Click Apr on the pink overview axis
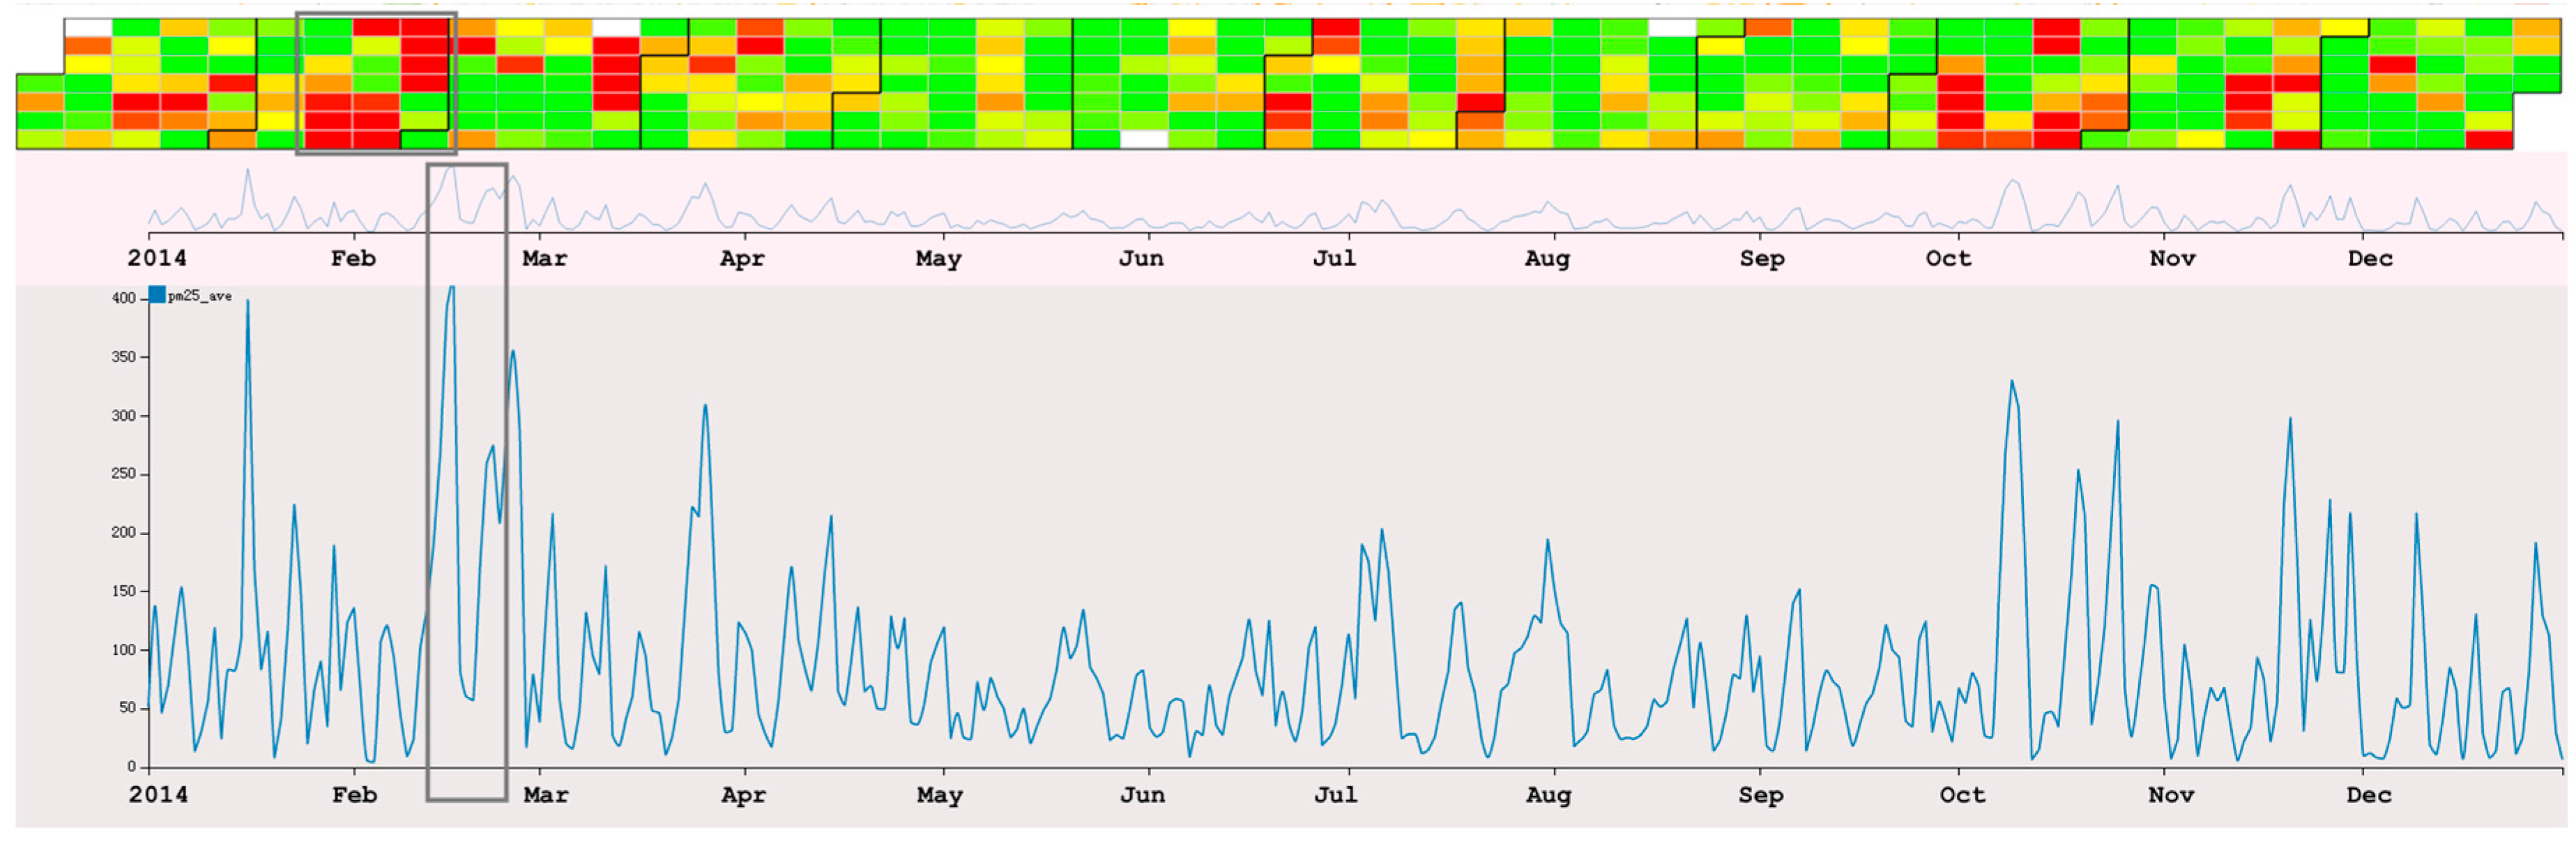This screenshot has width=2576, height=844. [x=742, y=259]
